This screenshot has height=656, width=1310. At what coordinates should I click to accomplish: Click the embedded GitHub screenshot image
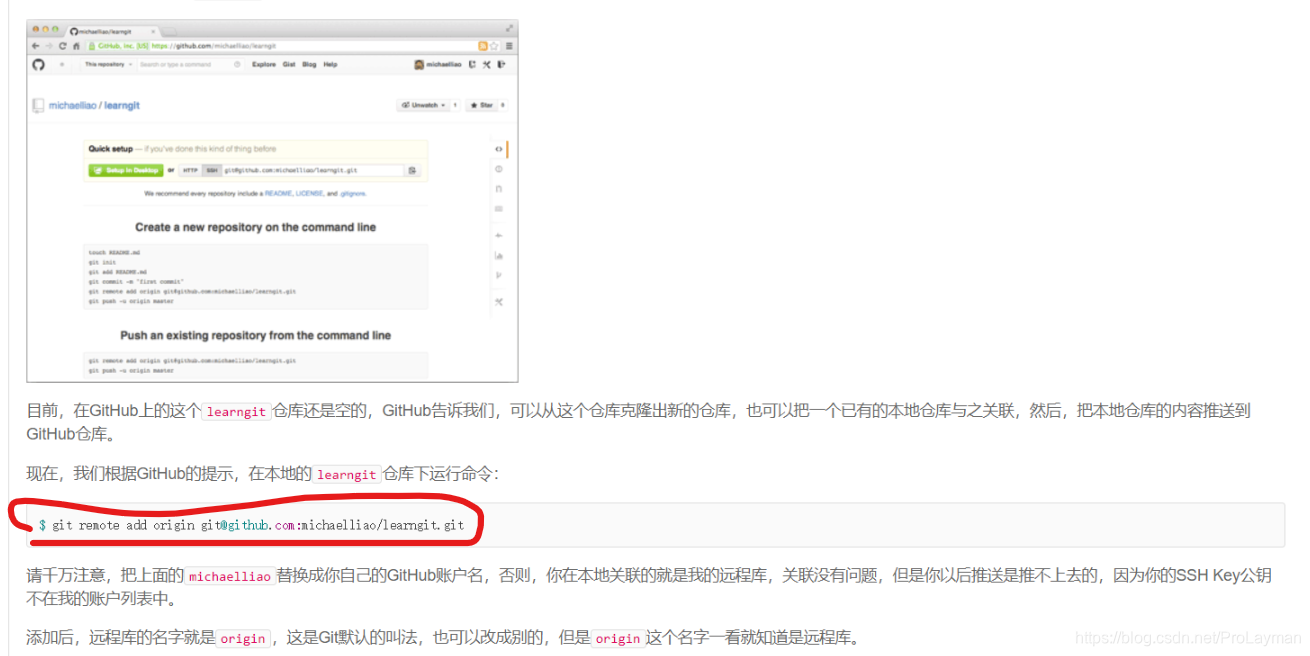click(272, 200)
